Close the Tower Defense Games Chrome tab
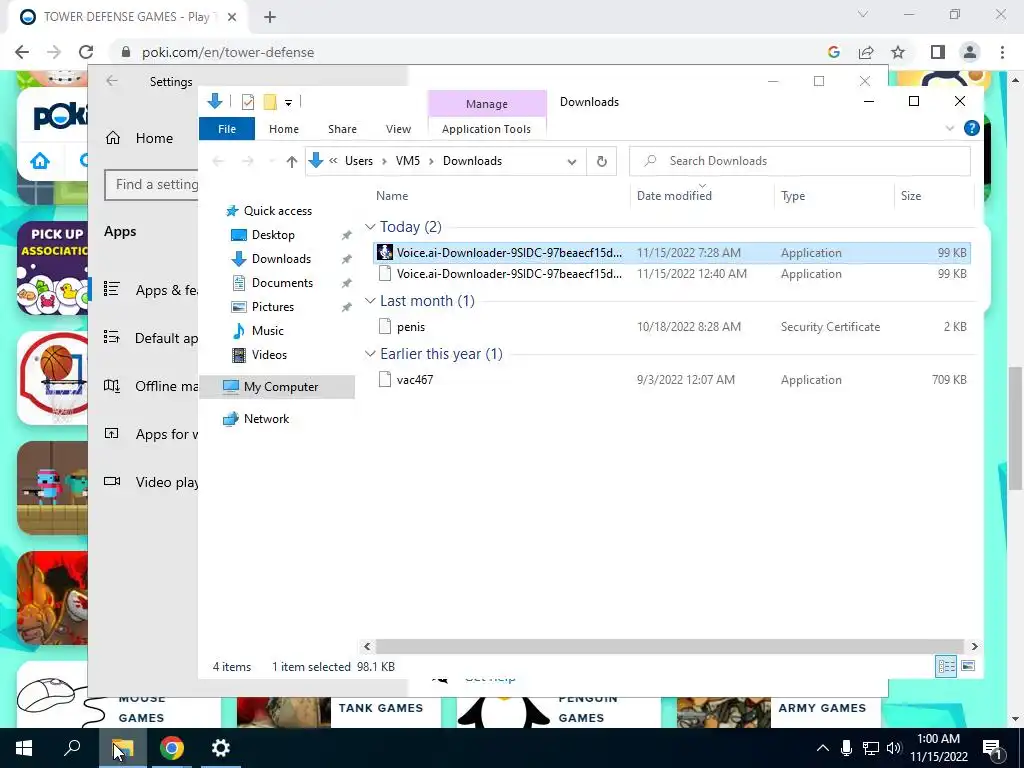This screenshot has height=768, width=1024. [x=232, y=17]
